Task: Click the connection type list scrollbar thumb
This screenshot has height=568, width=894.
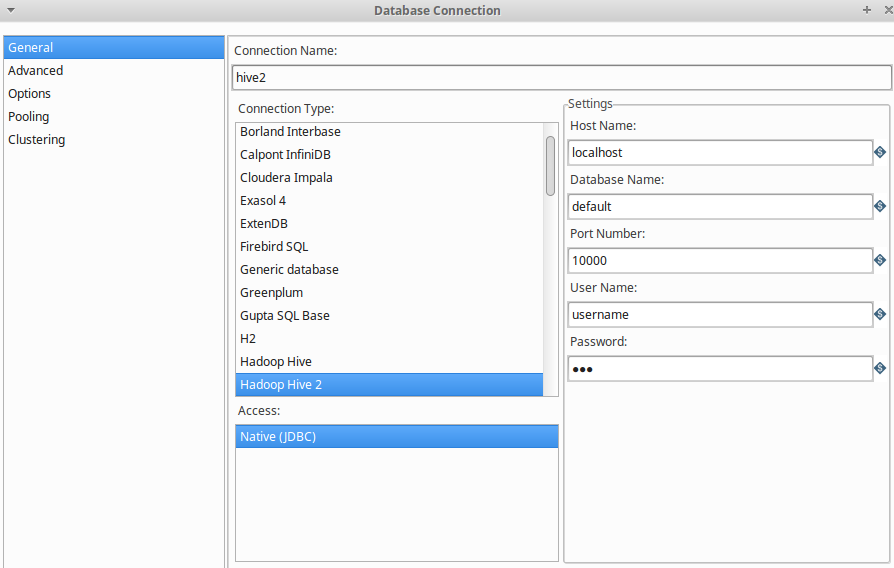Action: pos(550,166)
